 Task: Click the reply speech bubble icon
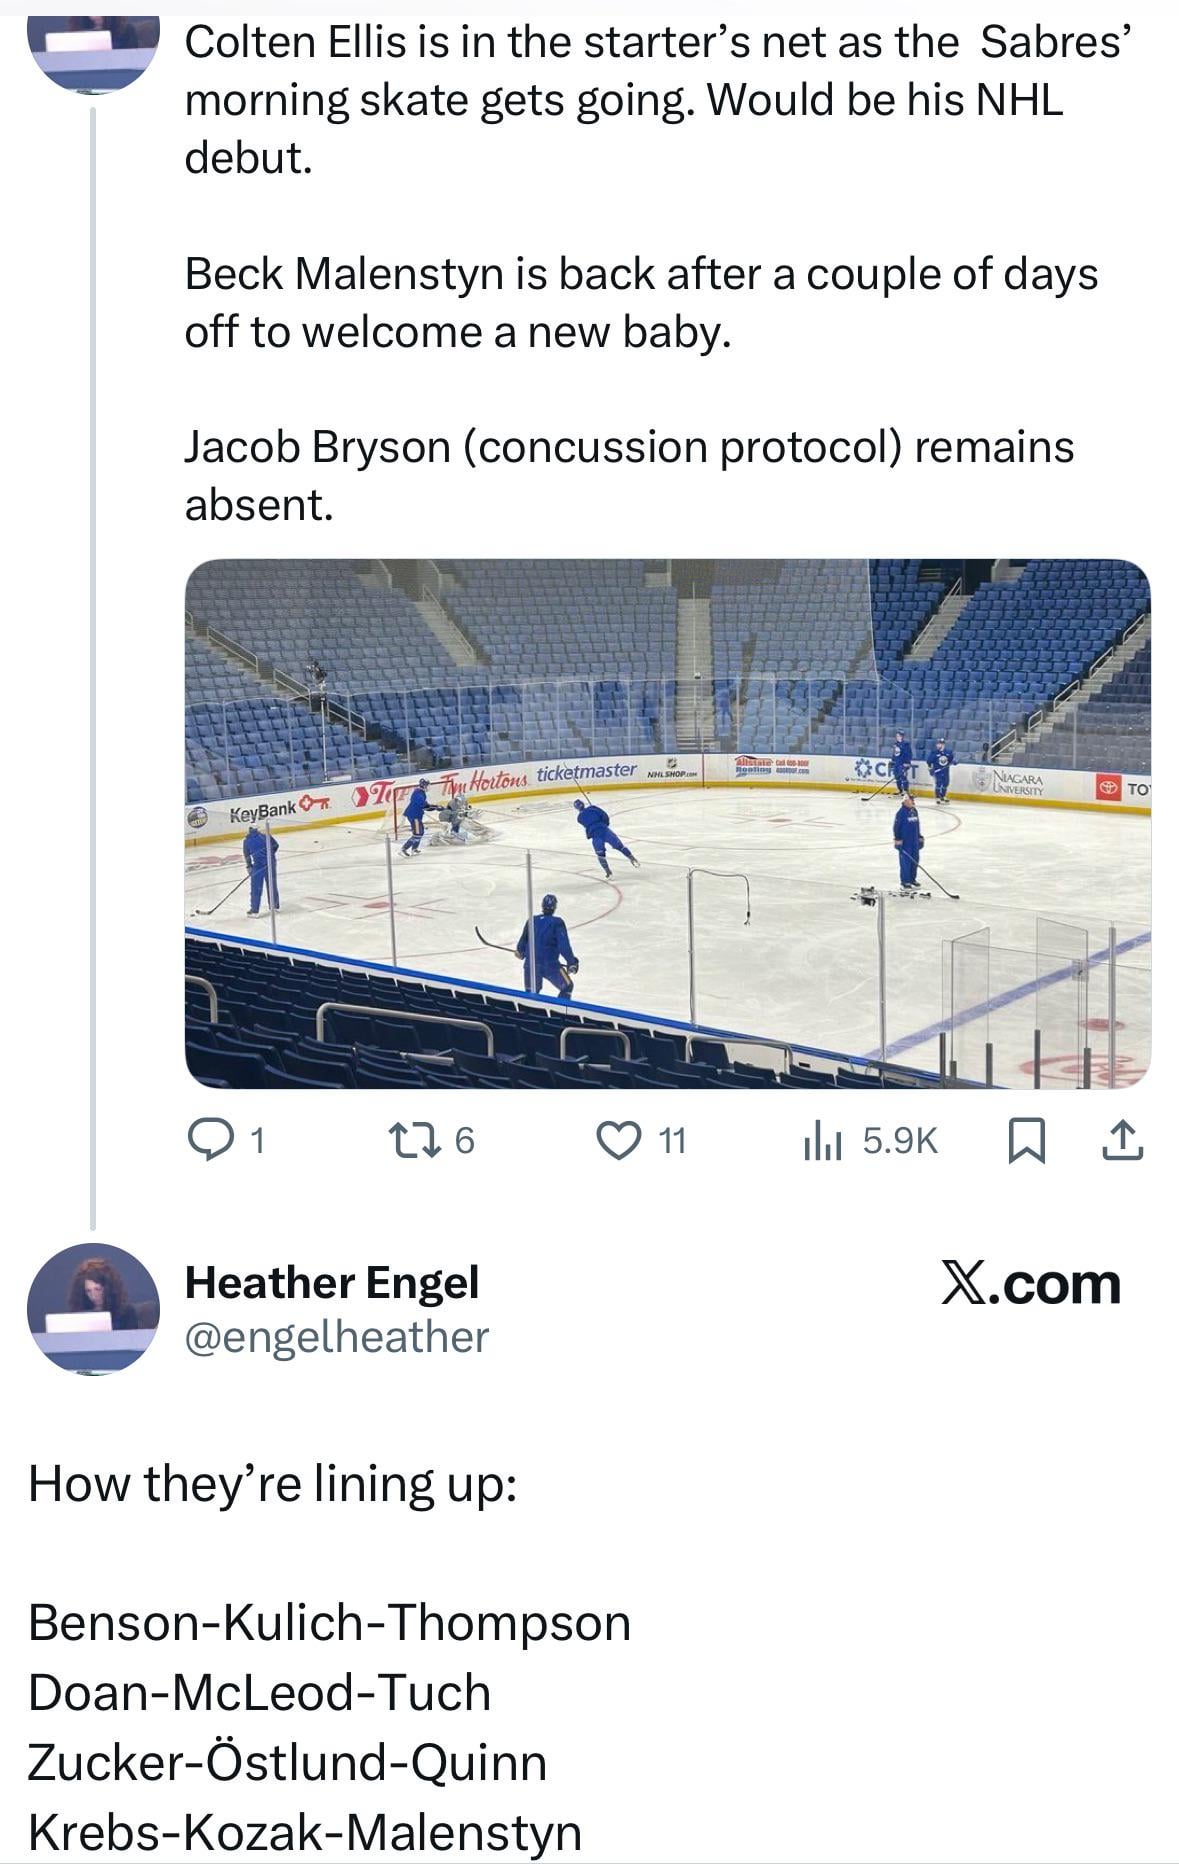[209, 1140]
